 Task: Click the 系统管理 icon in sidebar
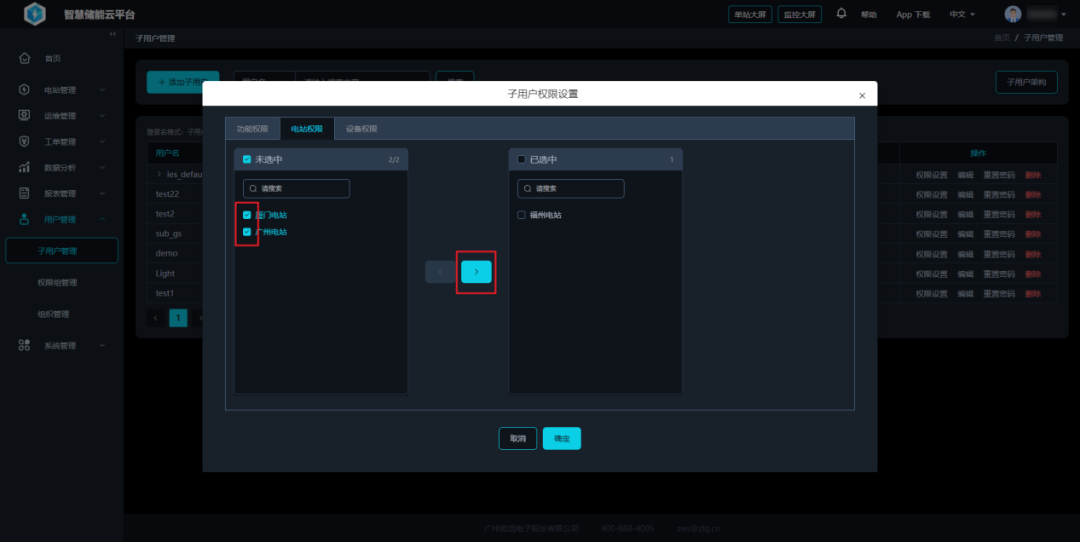[25, 345]
